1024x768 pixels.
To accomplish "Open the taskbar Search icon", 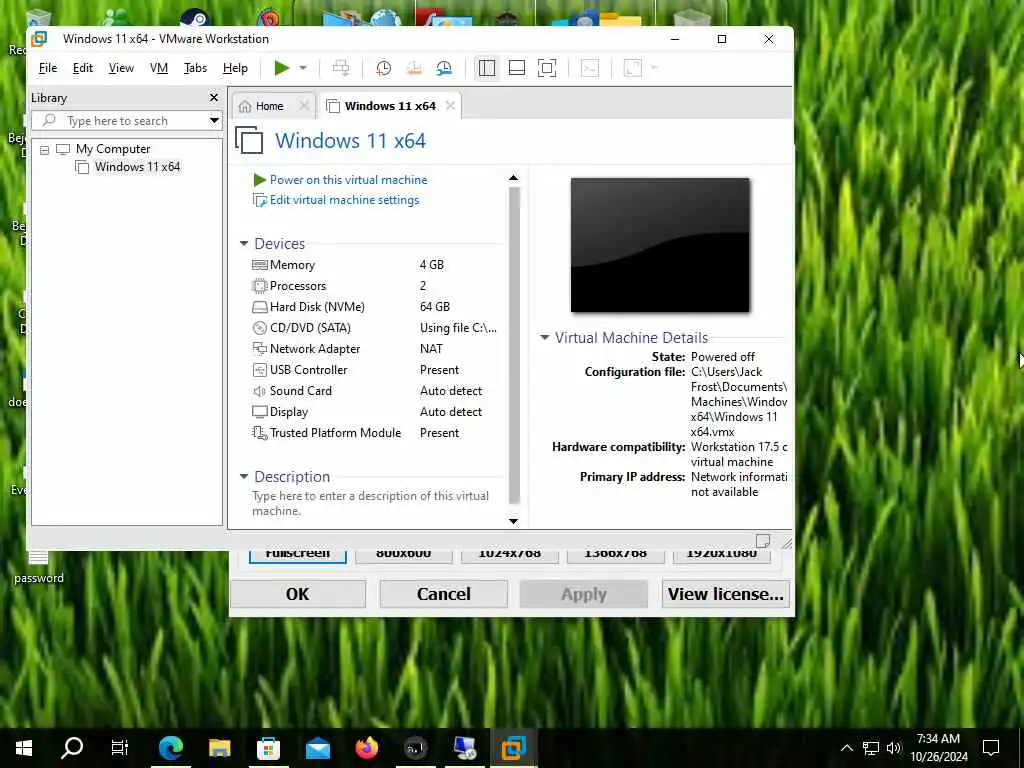I will pyautogui.click(x=72, y=748).
